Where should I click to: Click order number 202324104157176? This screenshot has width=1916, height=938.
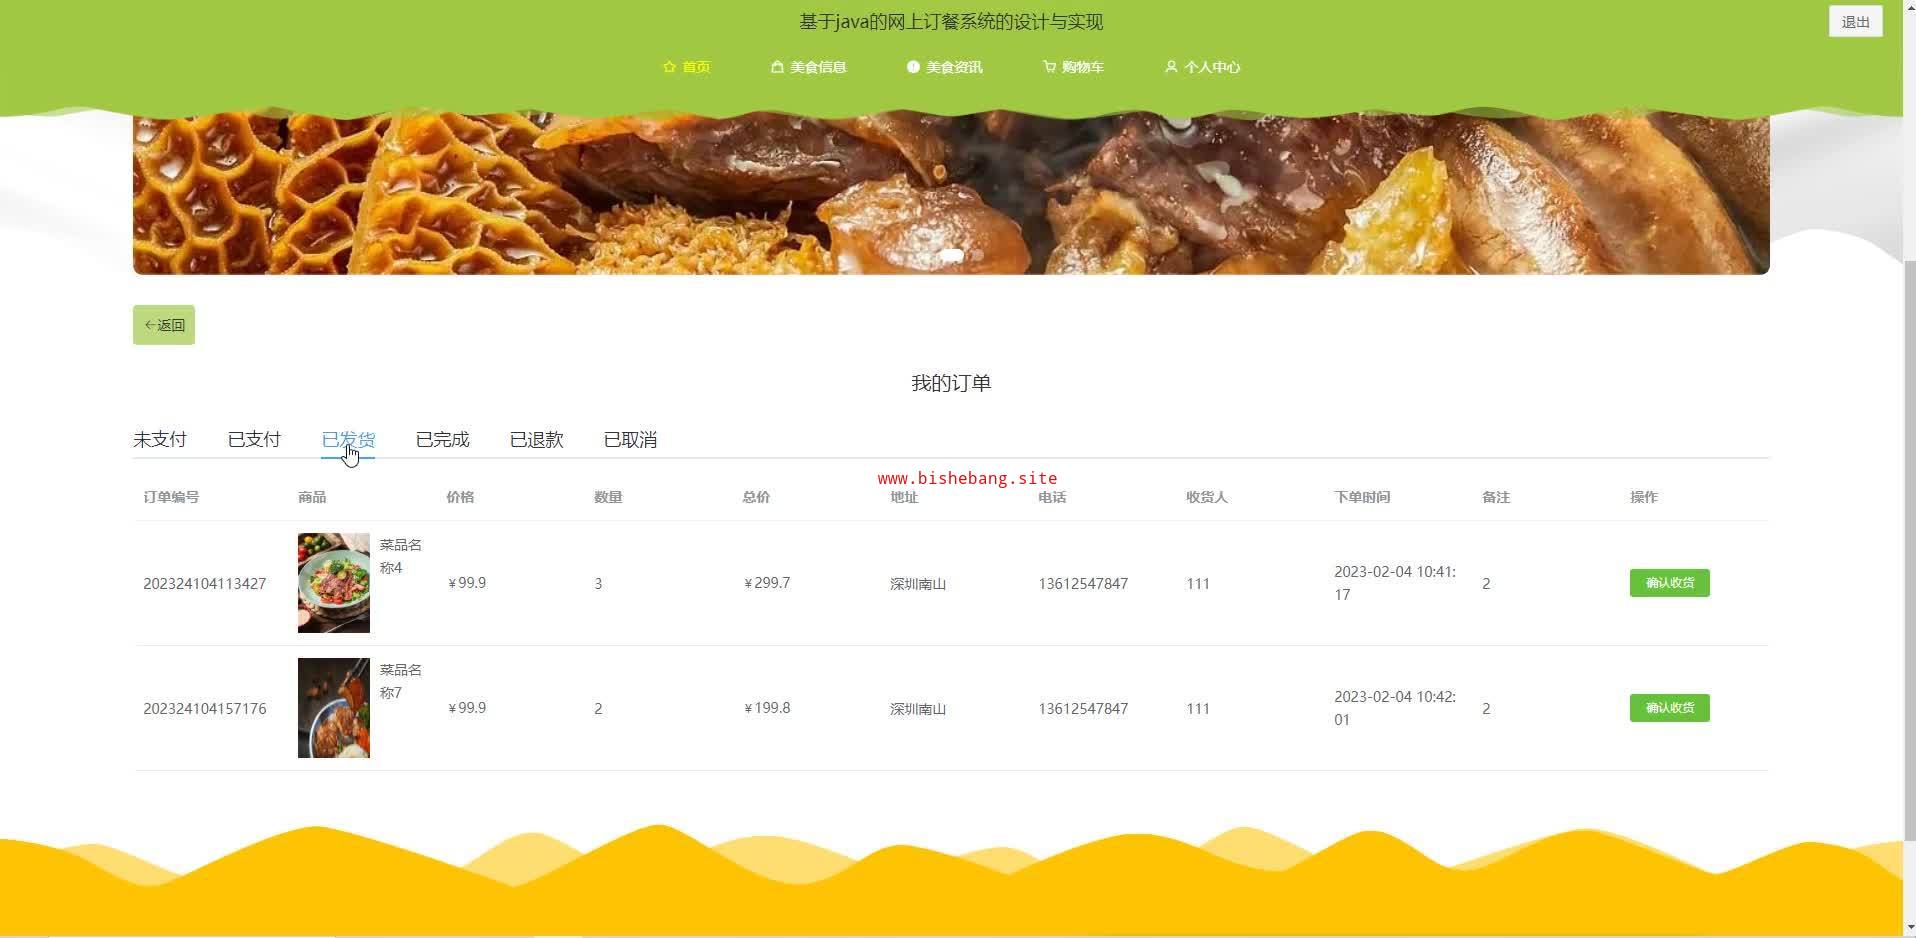(x=205, y=709)
